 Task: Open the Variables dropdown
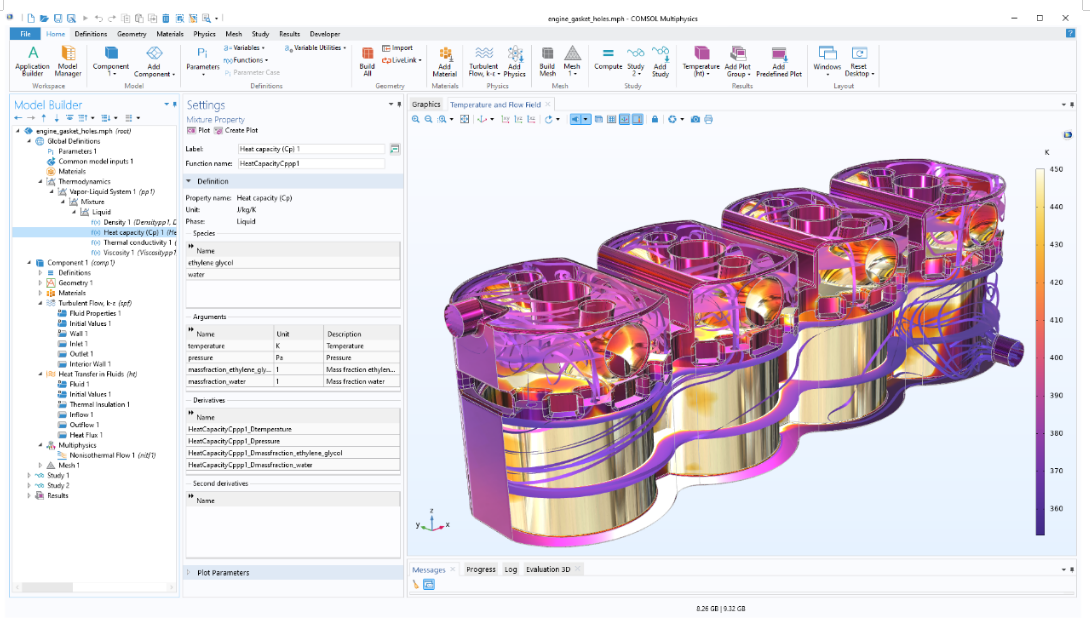click(x=244, y=48)
